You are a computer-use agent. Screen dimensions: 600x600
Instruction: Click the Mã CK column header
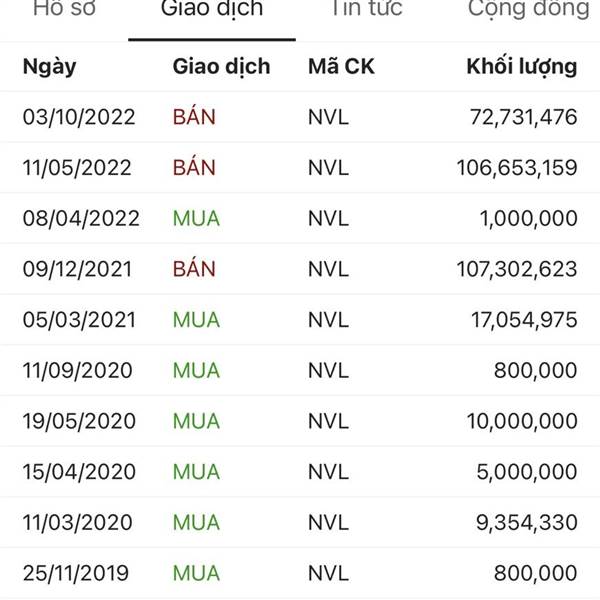pyautogui.click(x=341, y=66)
